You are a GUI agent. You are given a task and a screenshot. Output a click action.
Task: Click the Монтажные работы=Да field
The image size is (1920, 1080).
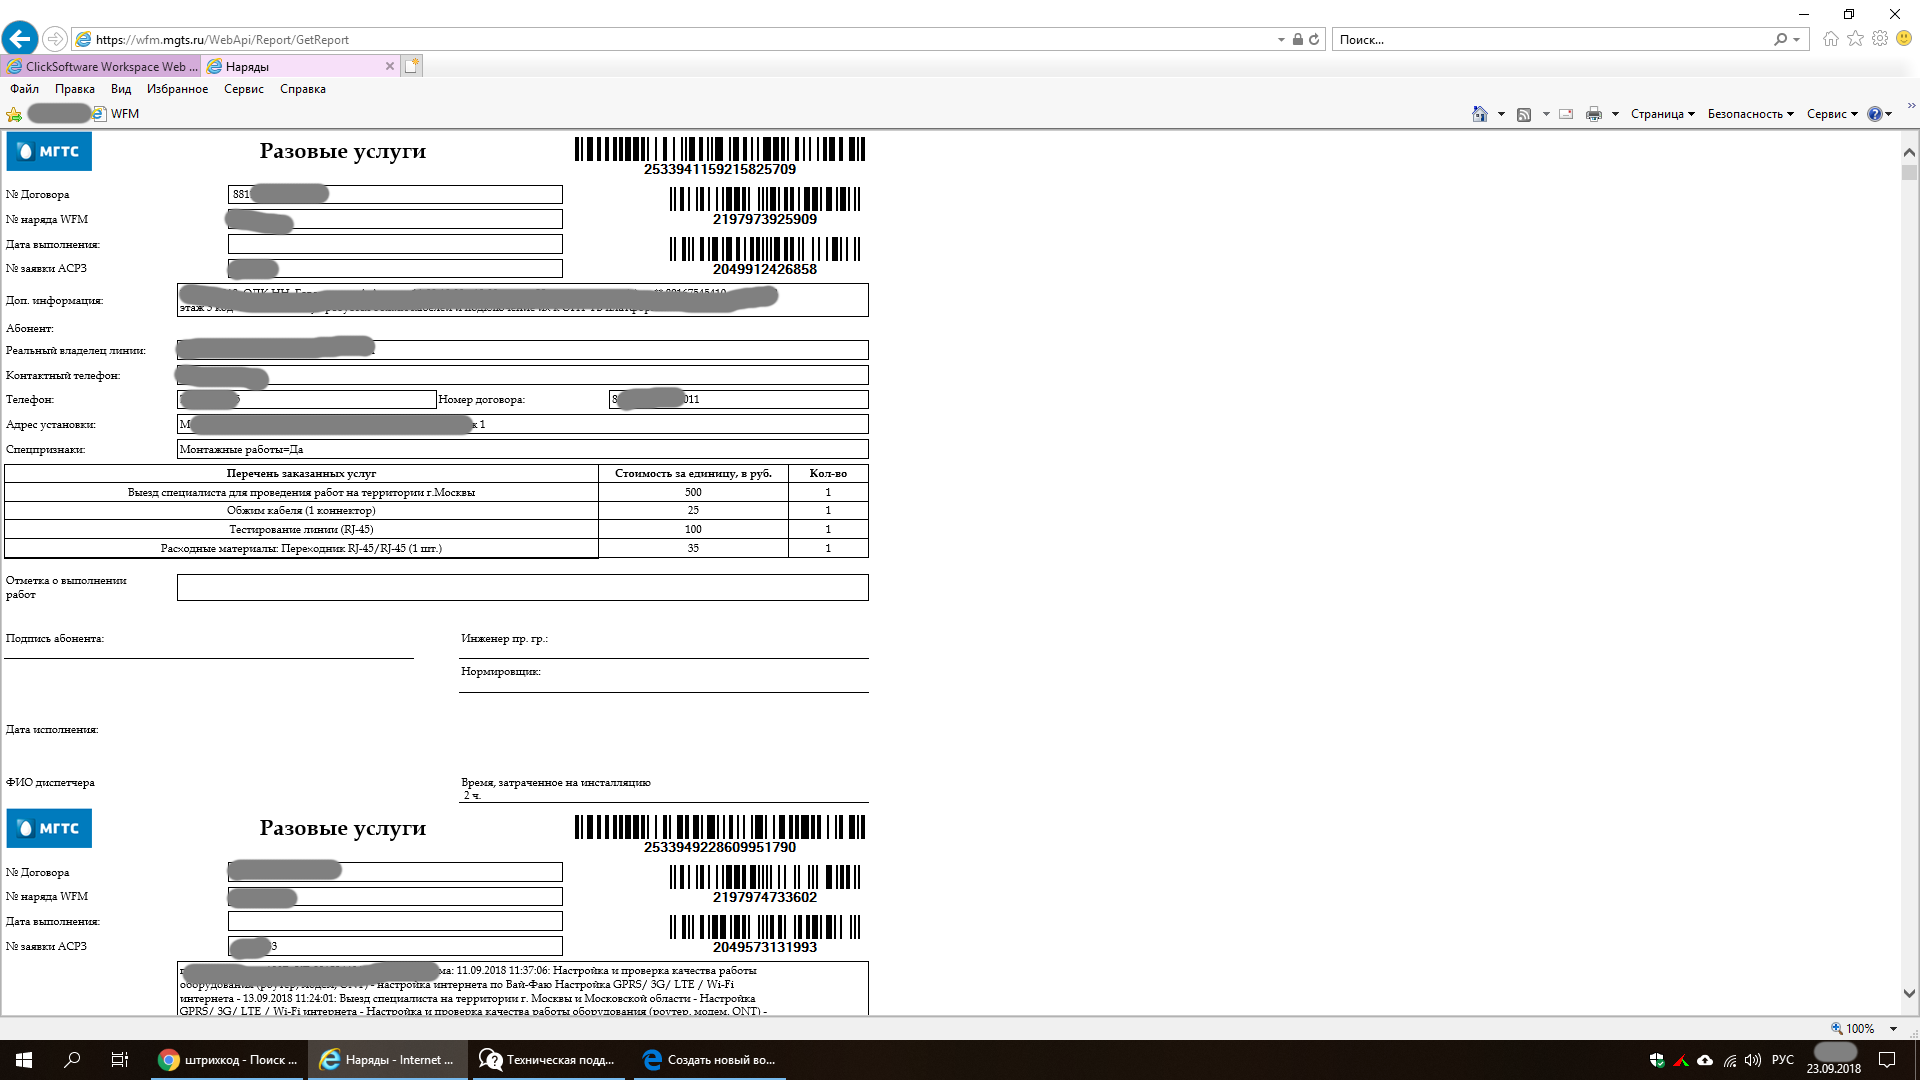coord(523,450)
